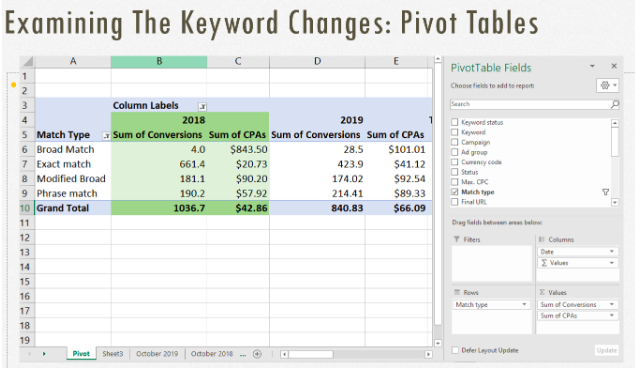This screenshot has width=635, height=368.
Task: Expand the Date field dropdown in Columns
Action: click(x=612, y=251)
